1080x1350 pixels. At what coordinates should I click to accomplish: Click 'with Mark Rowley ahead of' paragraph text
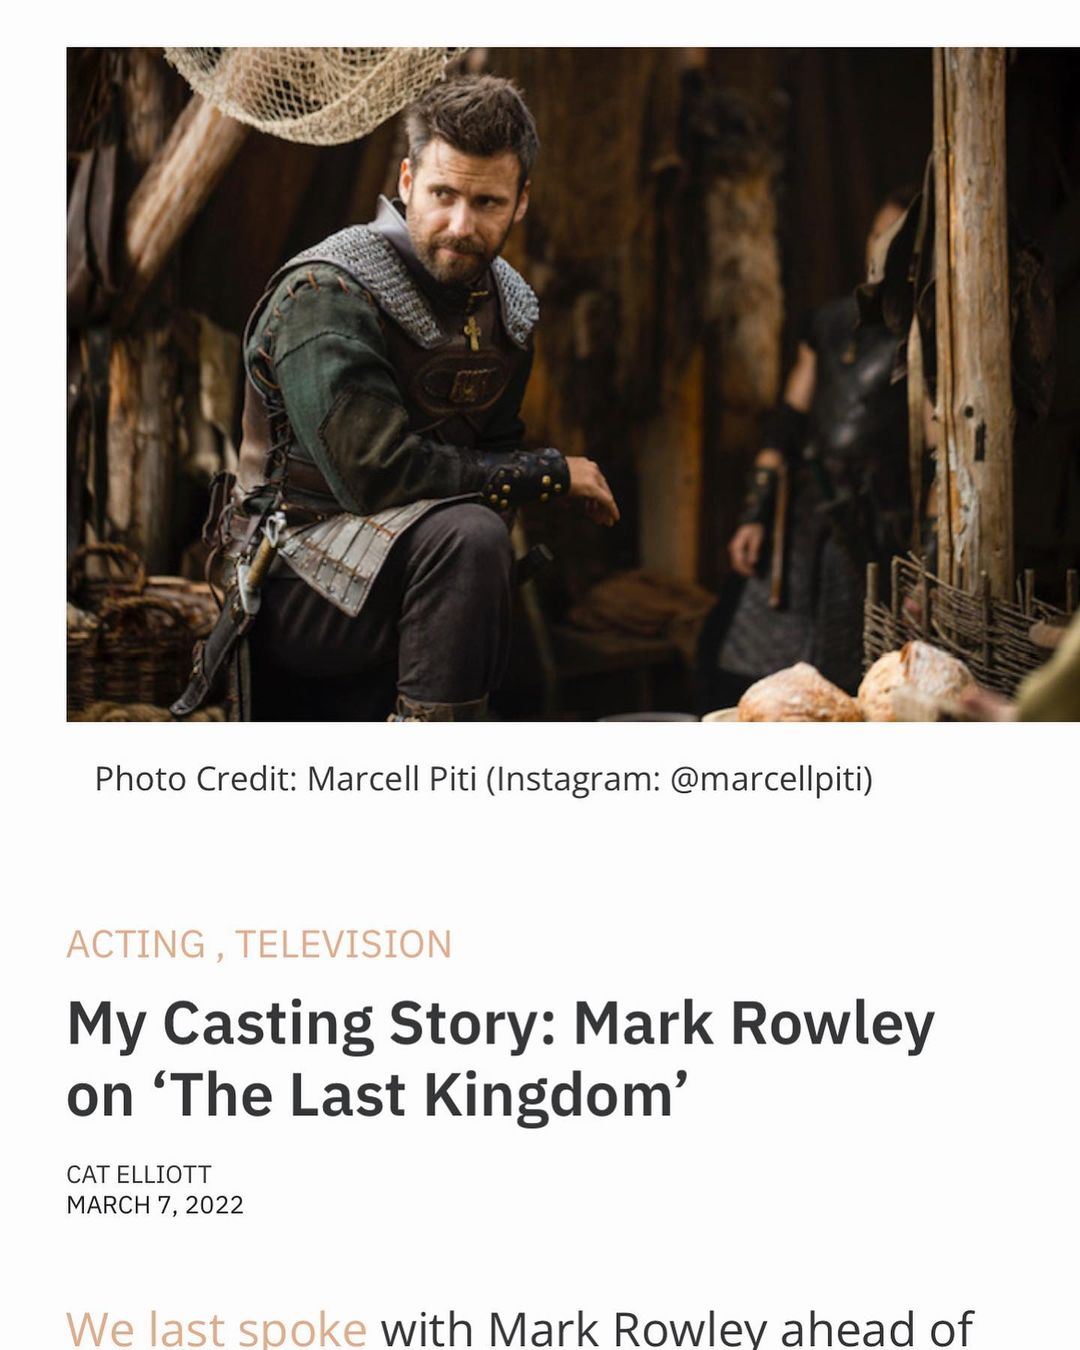[x=677, y=1329]
